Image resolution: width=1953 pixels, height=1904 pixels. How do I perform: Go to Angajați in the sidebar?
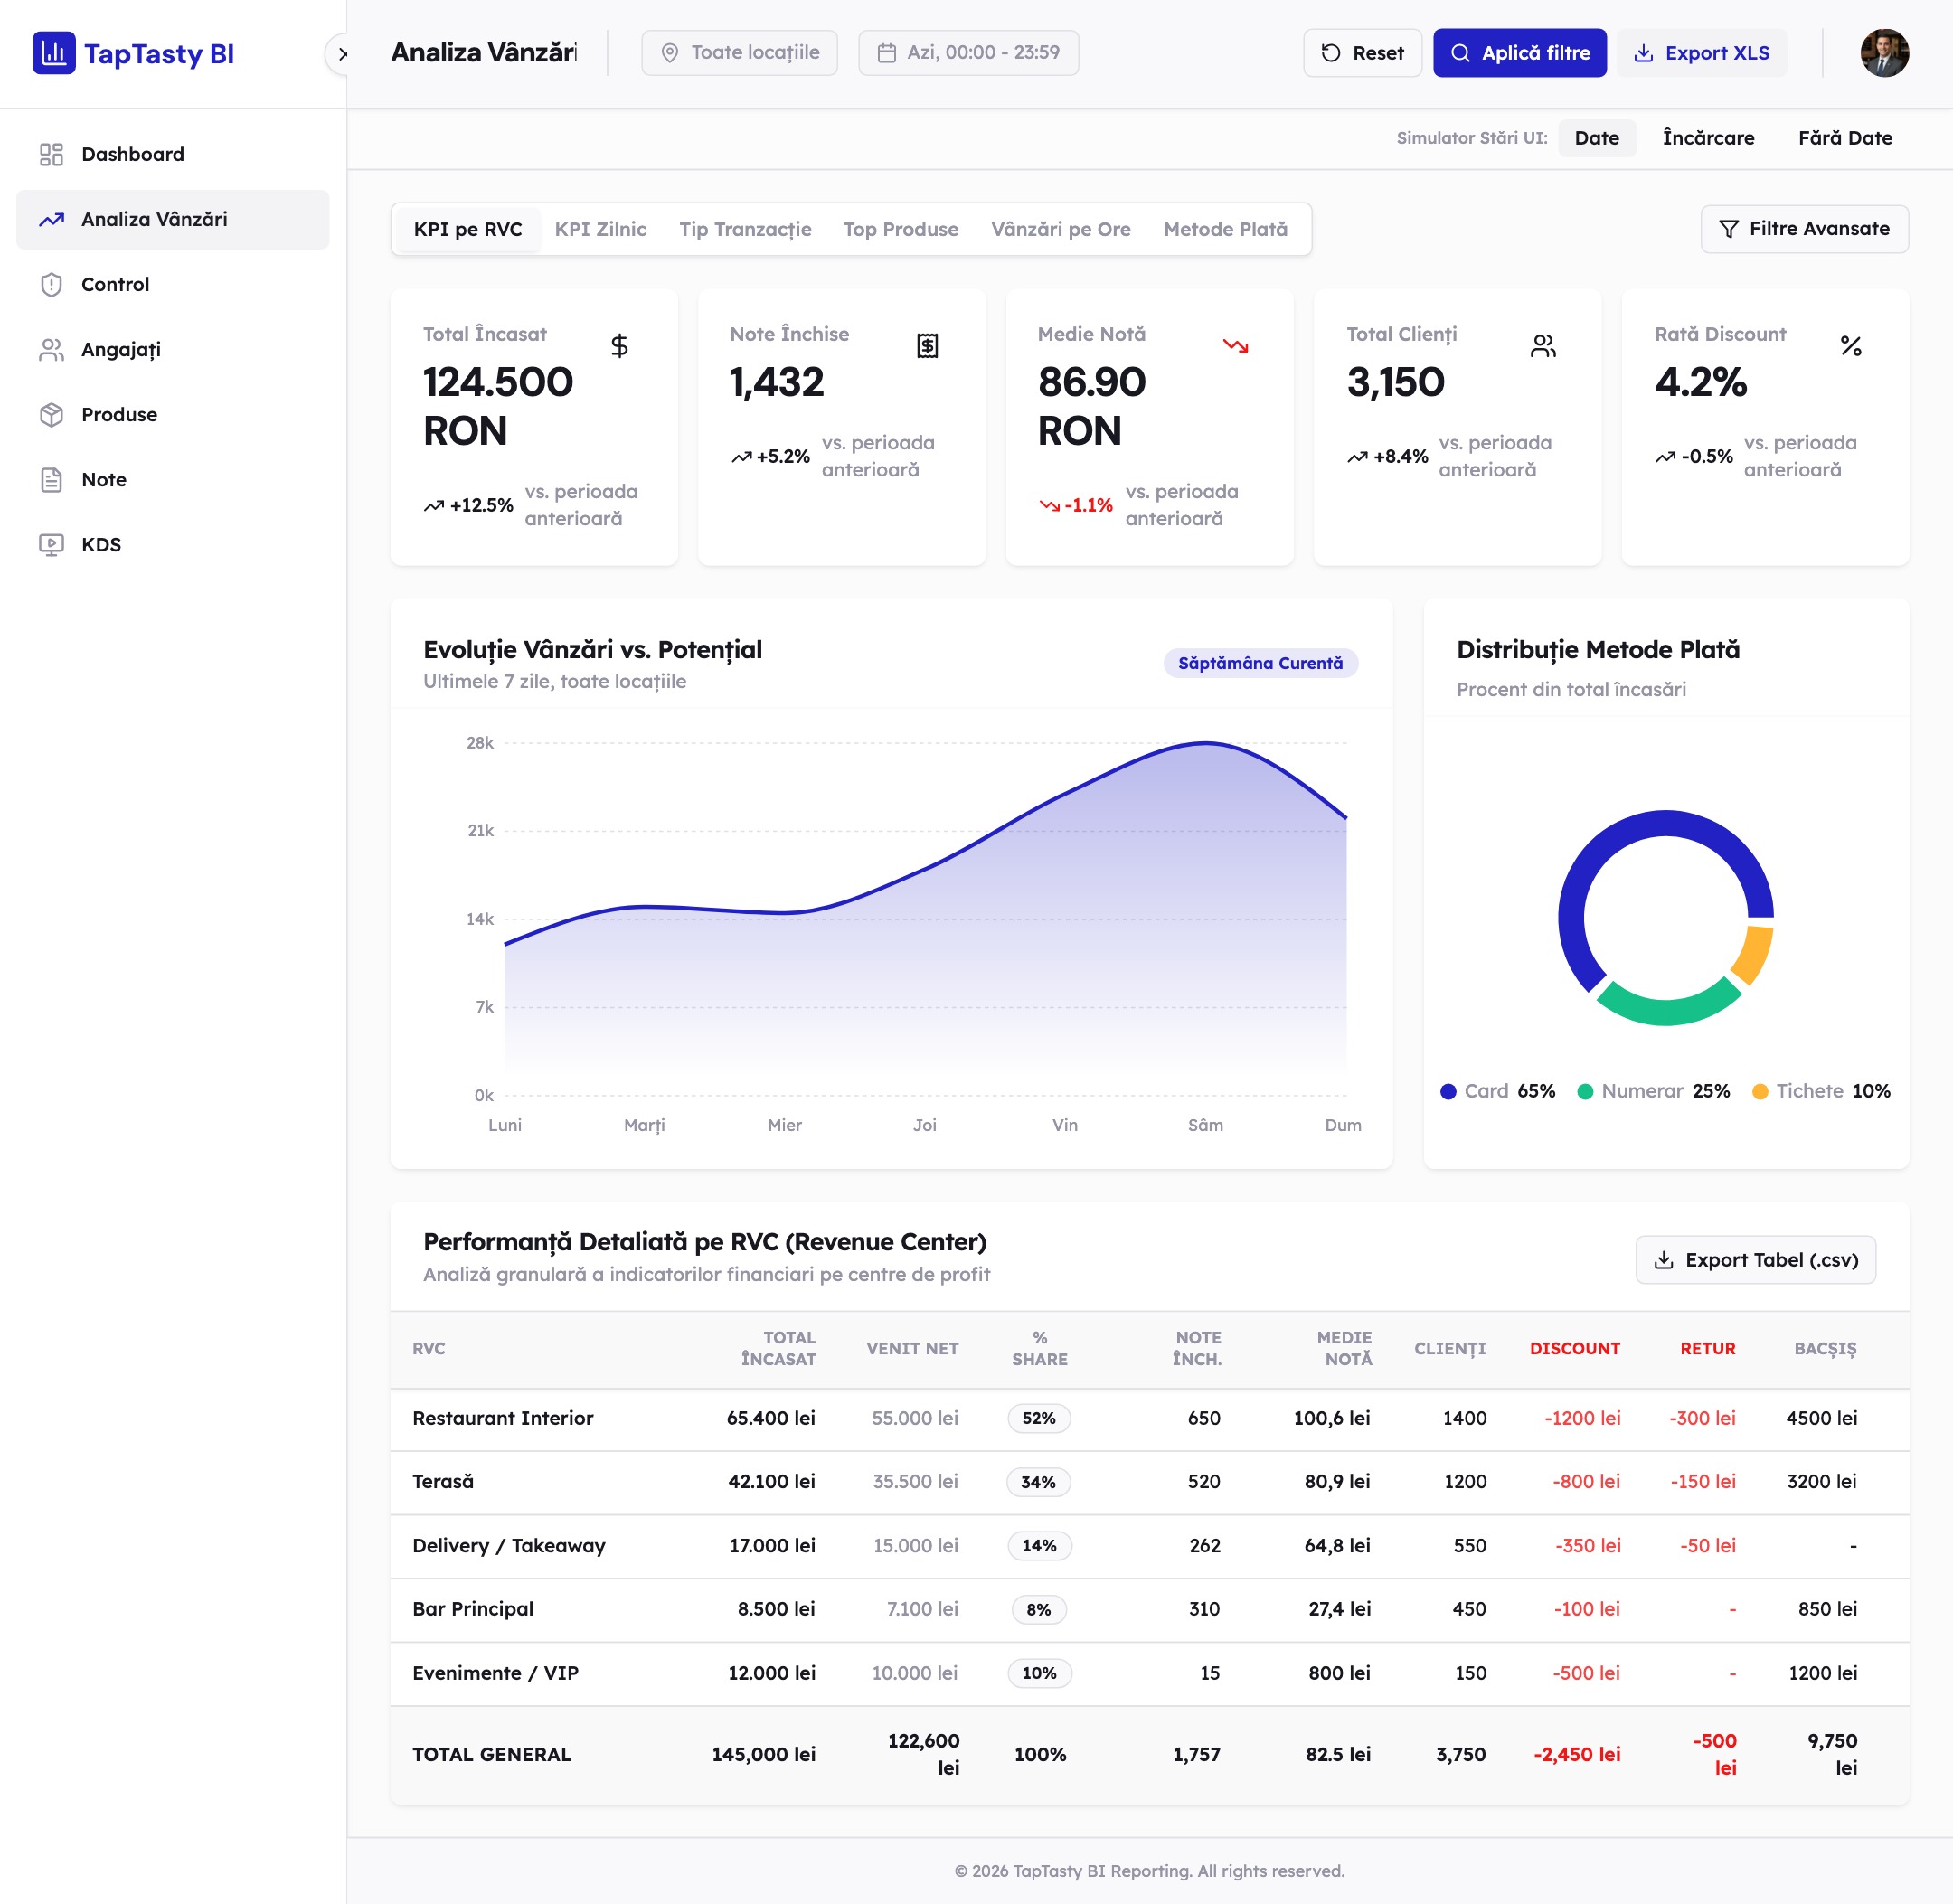[172, 349]
